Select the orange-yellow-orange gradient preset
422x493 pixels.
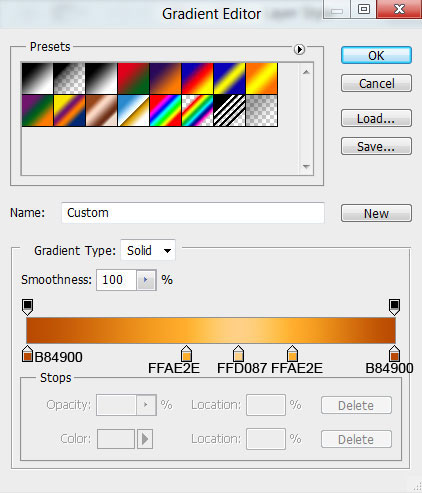pyautogui.click(x=261, y=78)
